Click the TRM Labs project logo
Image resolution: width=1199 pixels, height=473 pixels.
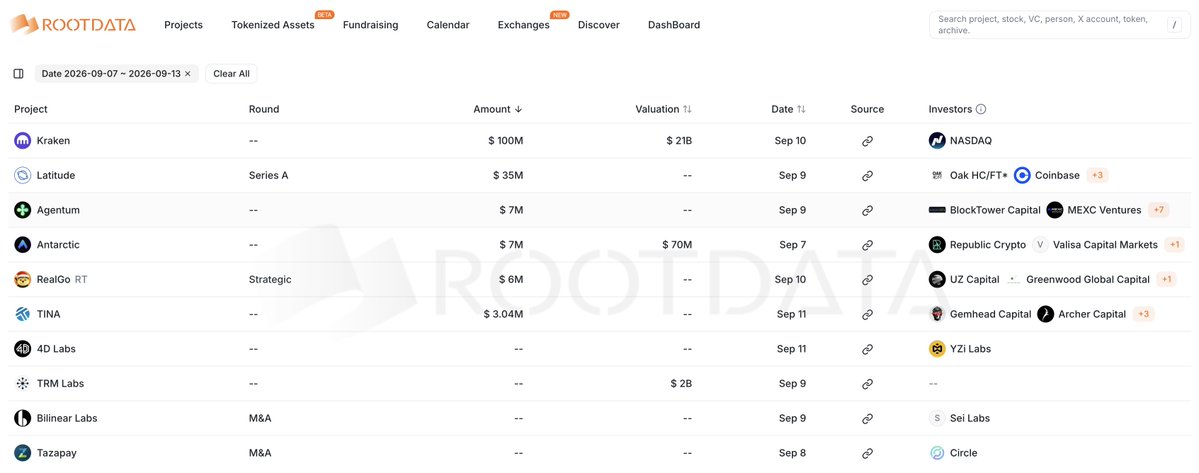coord(23,384)
